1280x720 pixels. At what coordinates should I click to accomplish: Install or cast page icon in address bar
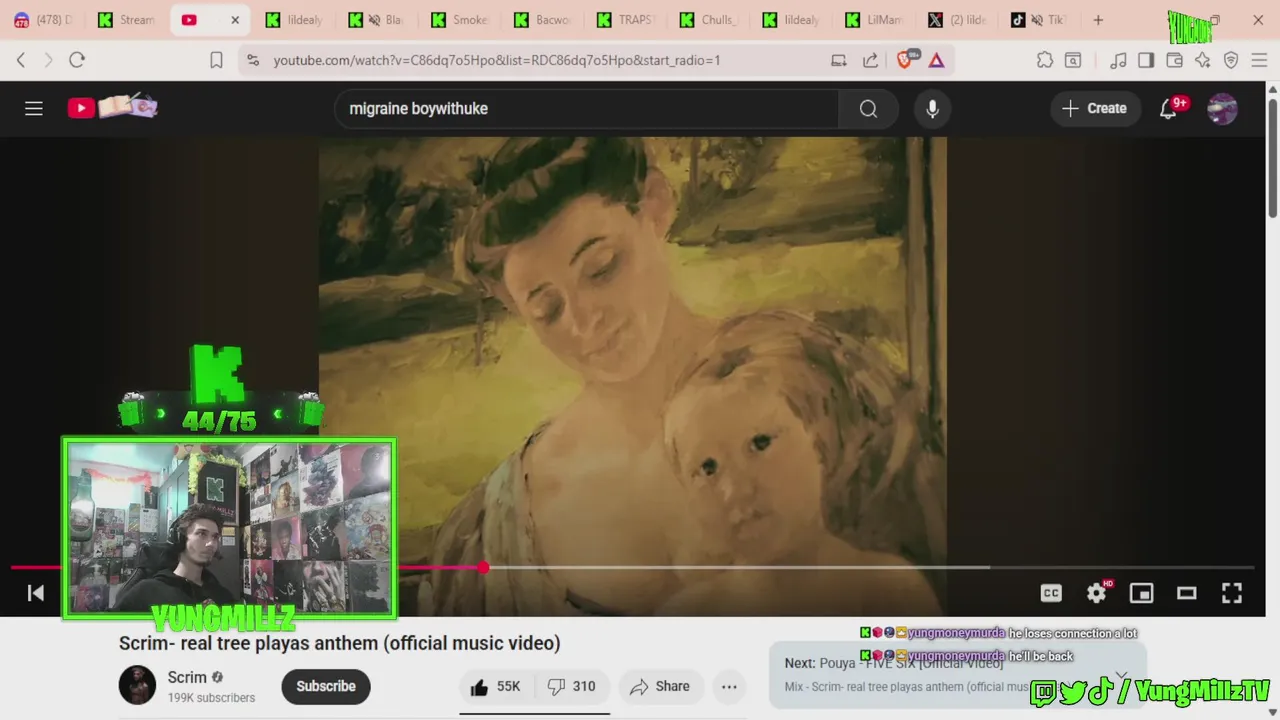click(839, 60)
